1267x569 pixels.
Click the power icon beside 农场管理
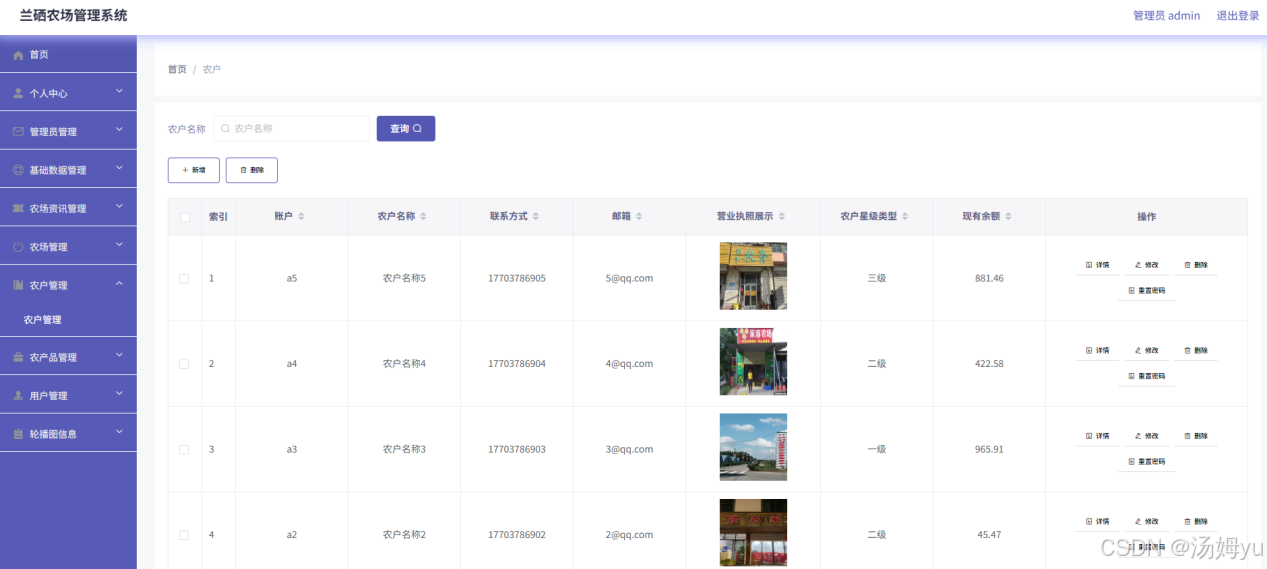(x=18, y=246)
